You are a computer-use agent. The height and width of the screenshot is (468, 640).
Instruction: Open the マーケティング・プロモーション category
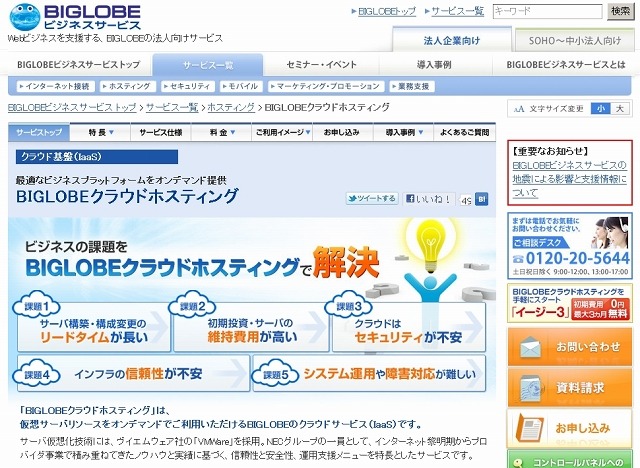click(326, 86)
